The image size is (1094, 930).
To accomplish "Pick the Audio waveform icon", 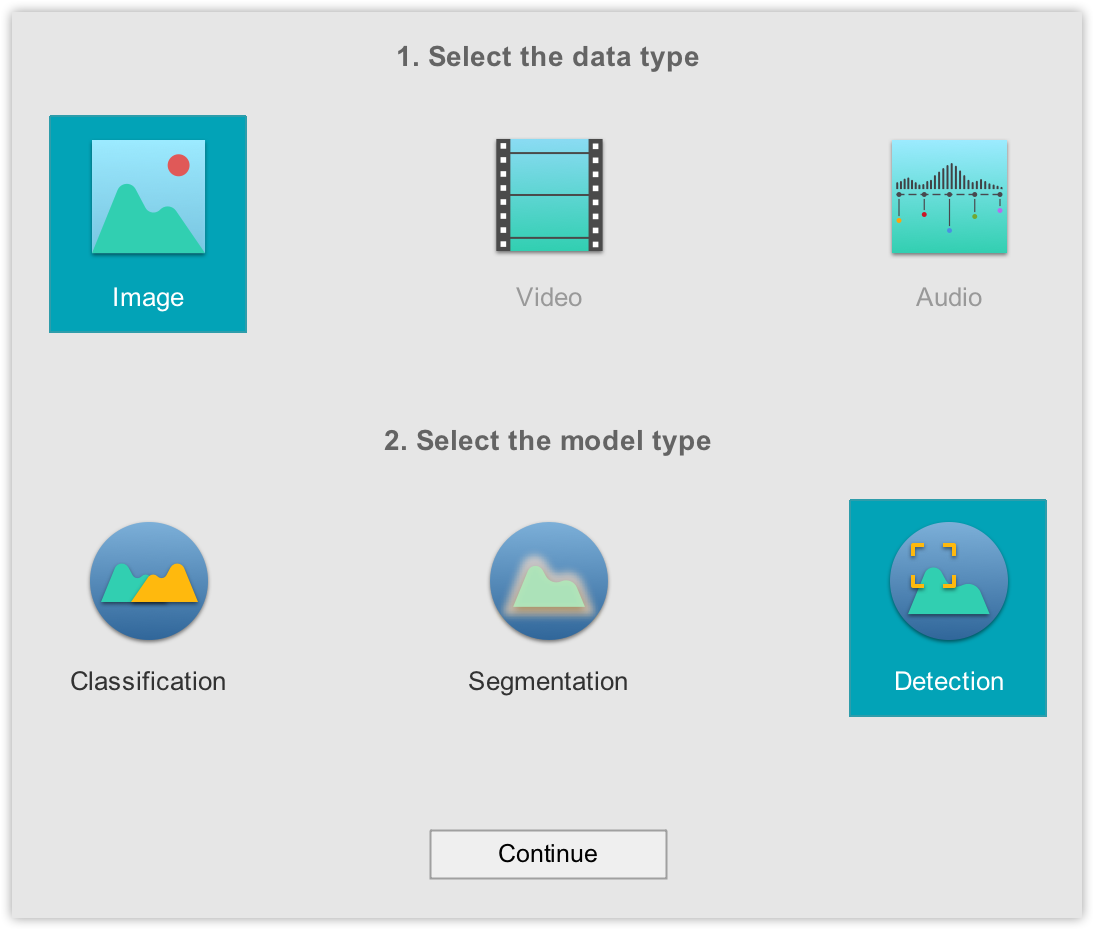I will click(949, 196).
